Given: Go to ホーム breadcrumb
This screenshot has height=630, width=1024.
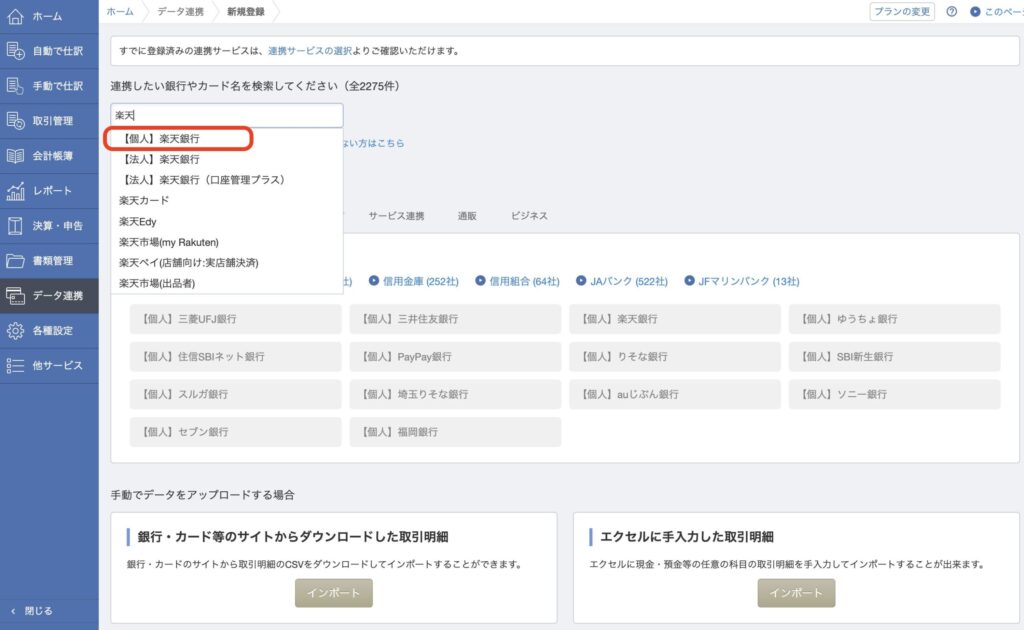Looking at the screenshot, I should (x=120, y=12).
